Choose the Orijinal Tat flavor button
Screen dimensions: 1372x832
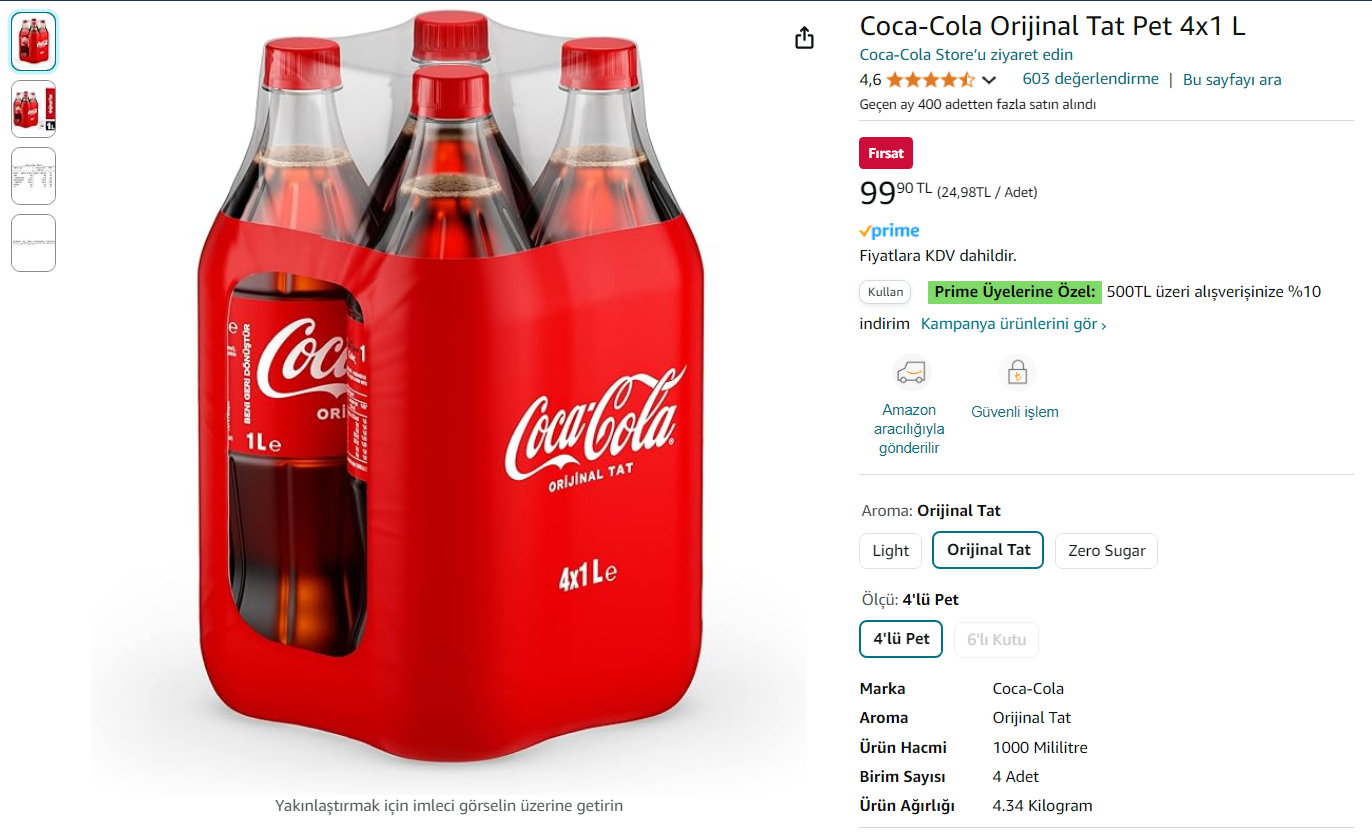pyautogui.click(x=988, y=550)
